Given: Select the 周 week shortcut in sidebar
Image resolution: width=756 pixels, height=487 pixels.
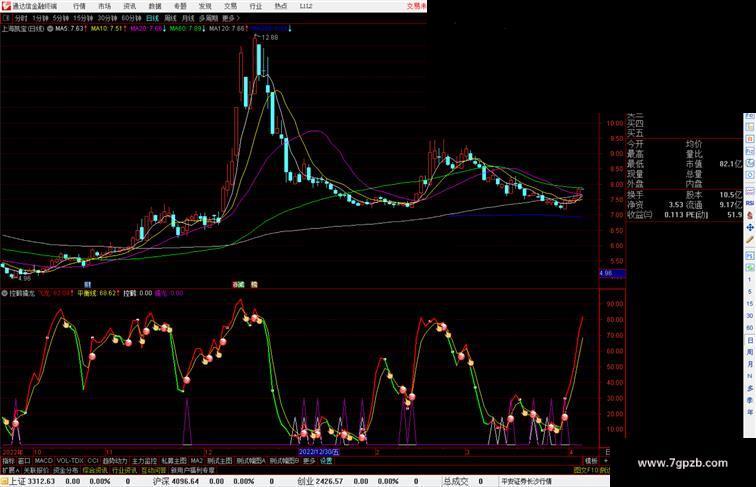Looking at the screenshot, I should 750,352.
